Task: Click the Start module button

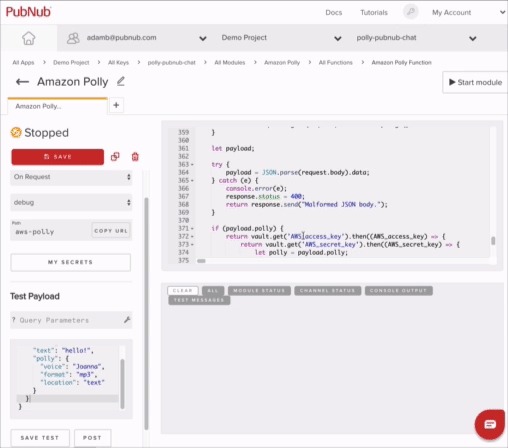Action: (475, 82)
